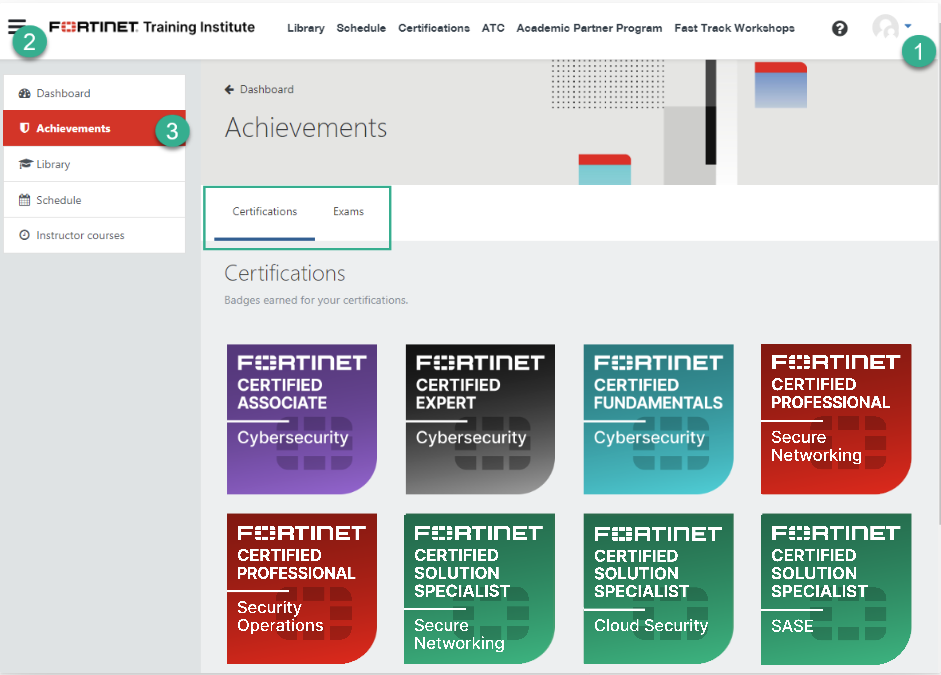The height and width of the screenshot is (675, 941).
Task: Open the Solution Specialist Cloud Security badge
Action: (x=658, y=589)
